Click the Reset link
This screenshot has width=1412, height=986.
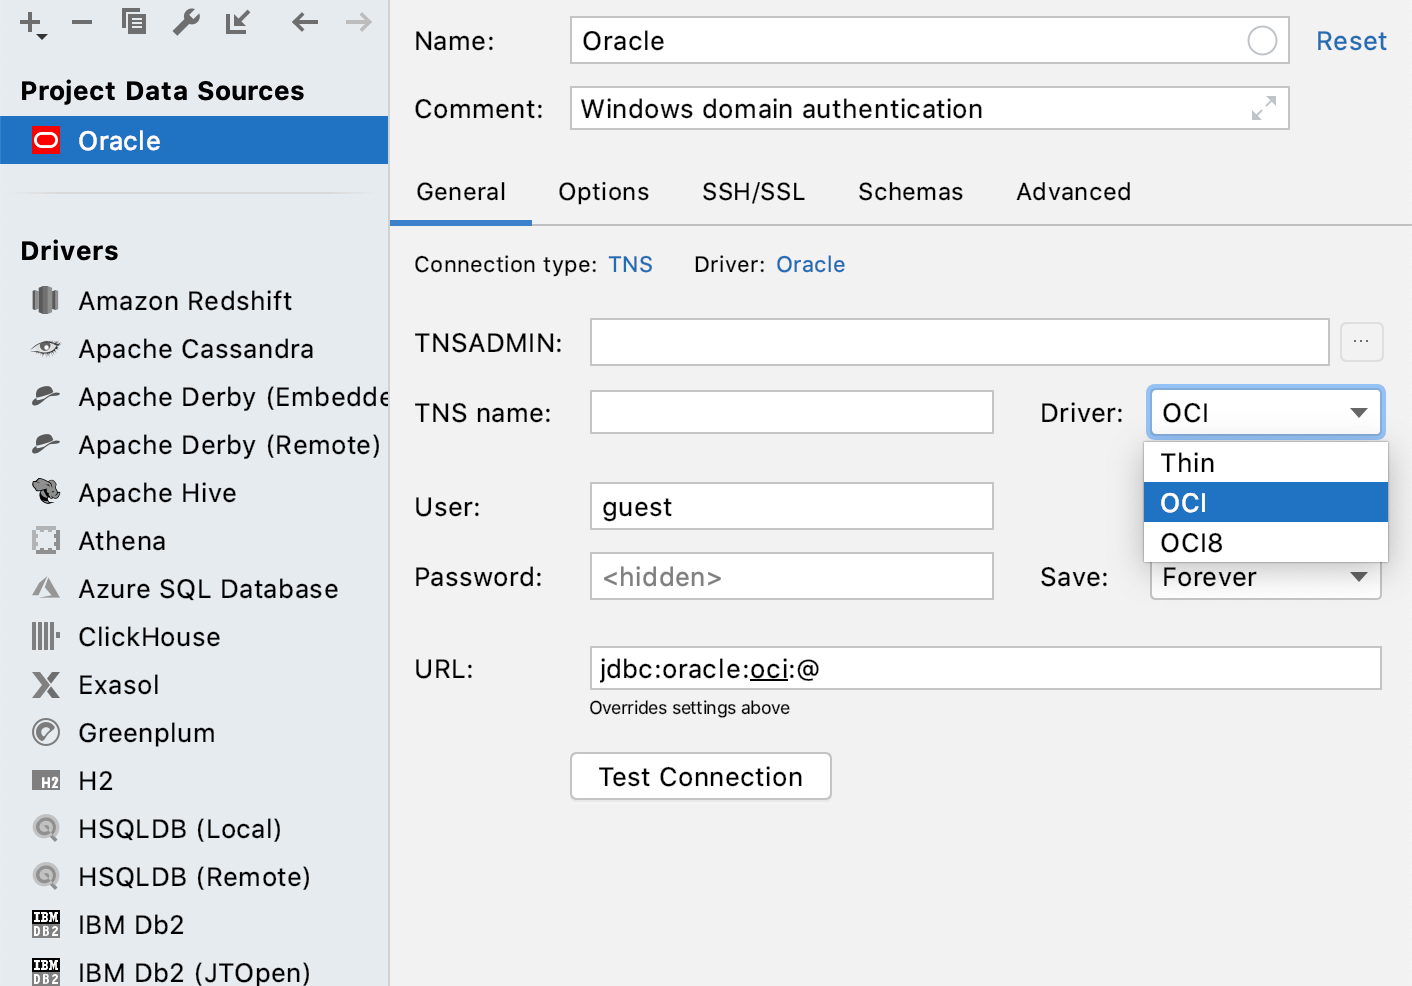[1351, 41]
